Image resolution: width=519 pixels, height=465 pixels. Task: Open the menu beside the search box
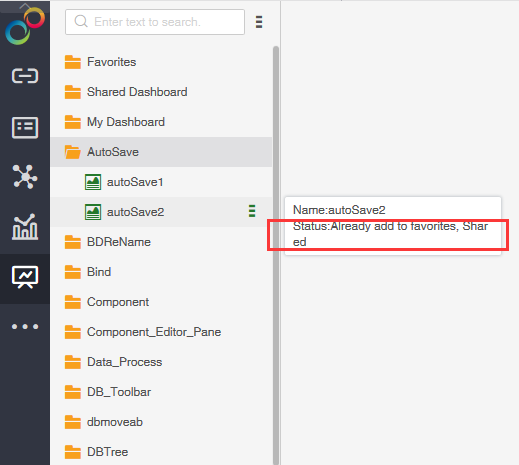[259, 22]
